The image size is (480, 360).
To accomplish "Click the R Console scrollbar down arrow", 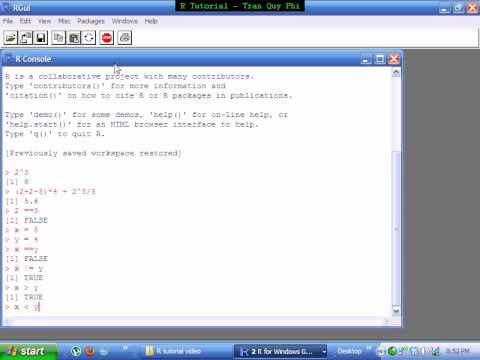I will click(396, 311).
